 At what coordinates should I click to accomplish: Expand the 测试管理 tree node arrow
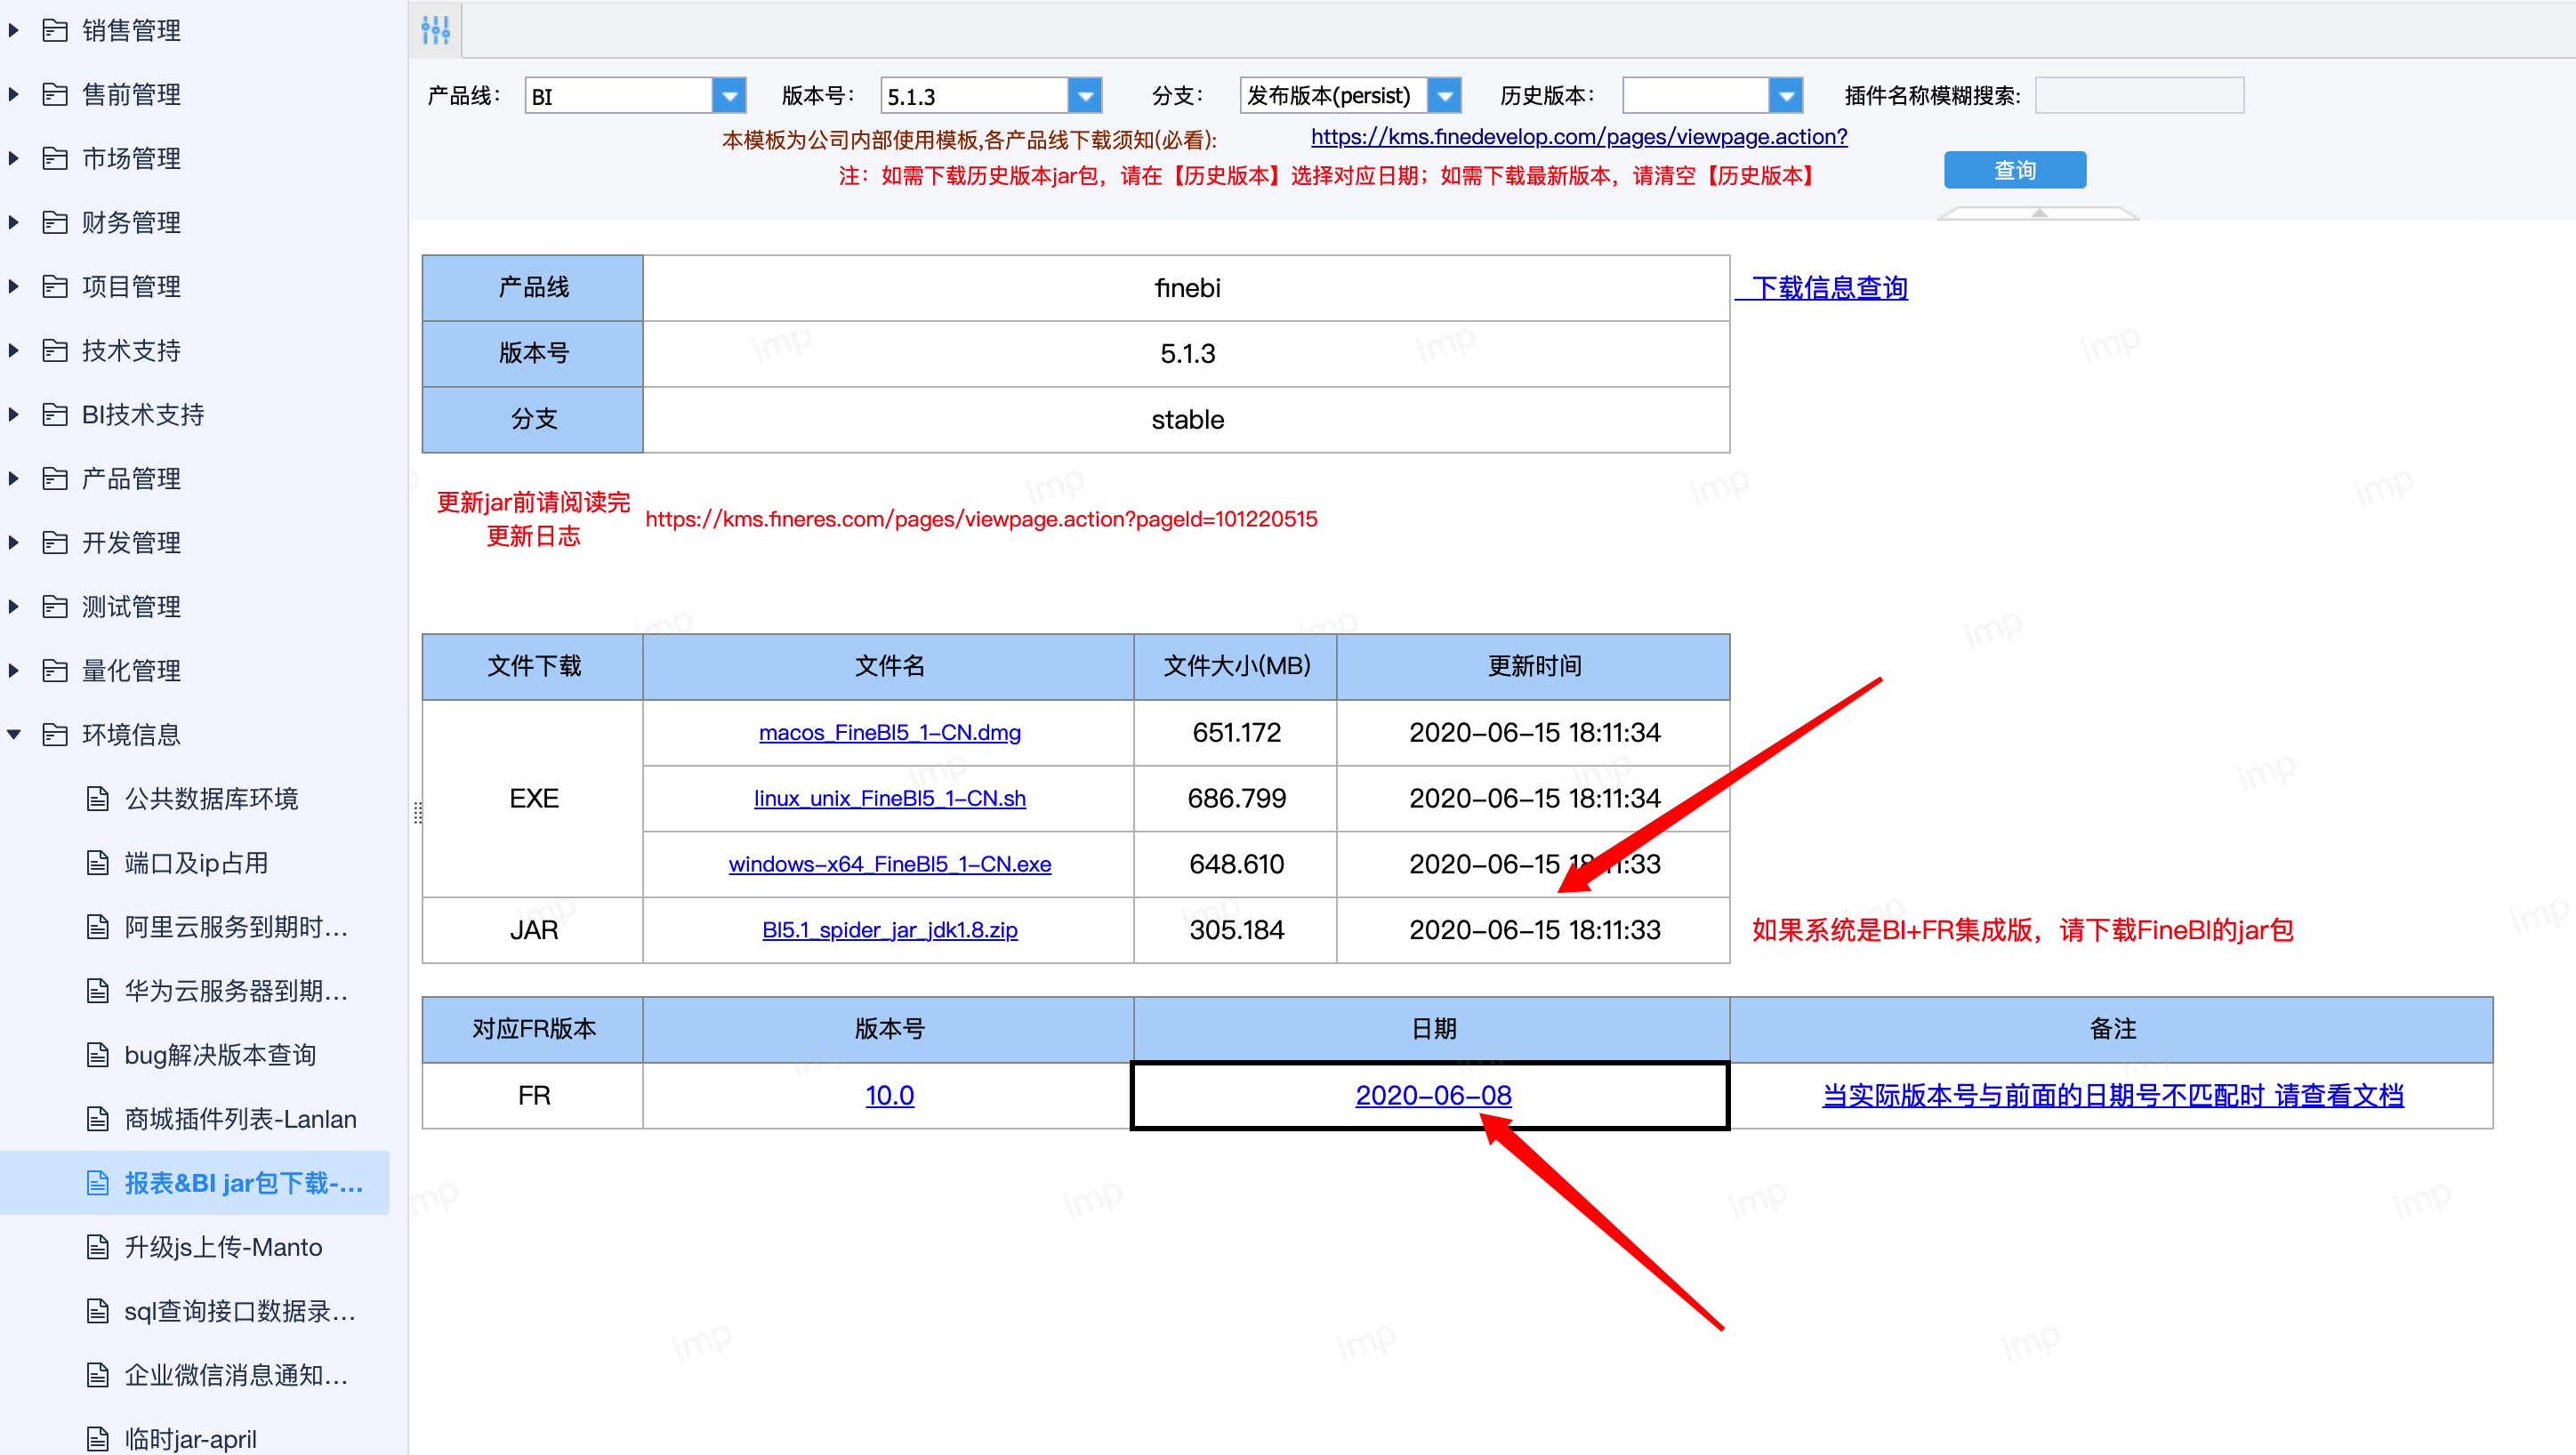[14, 606]
